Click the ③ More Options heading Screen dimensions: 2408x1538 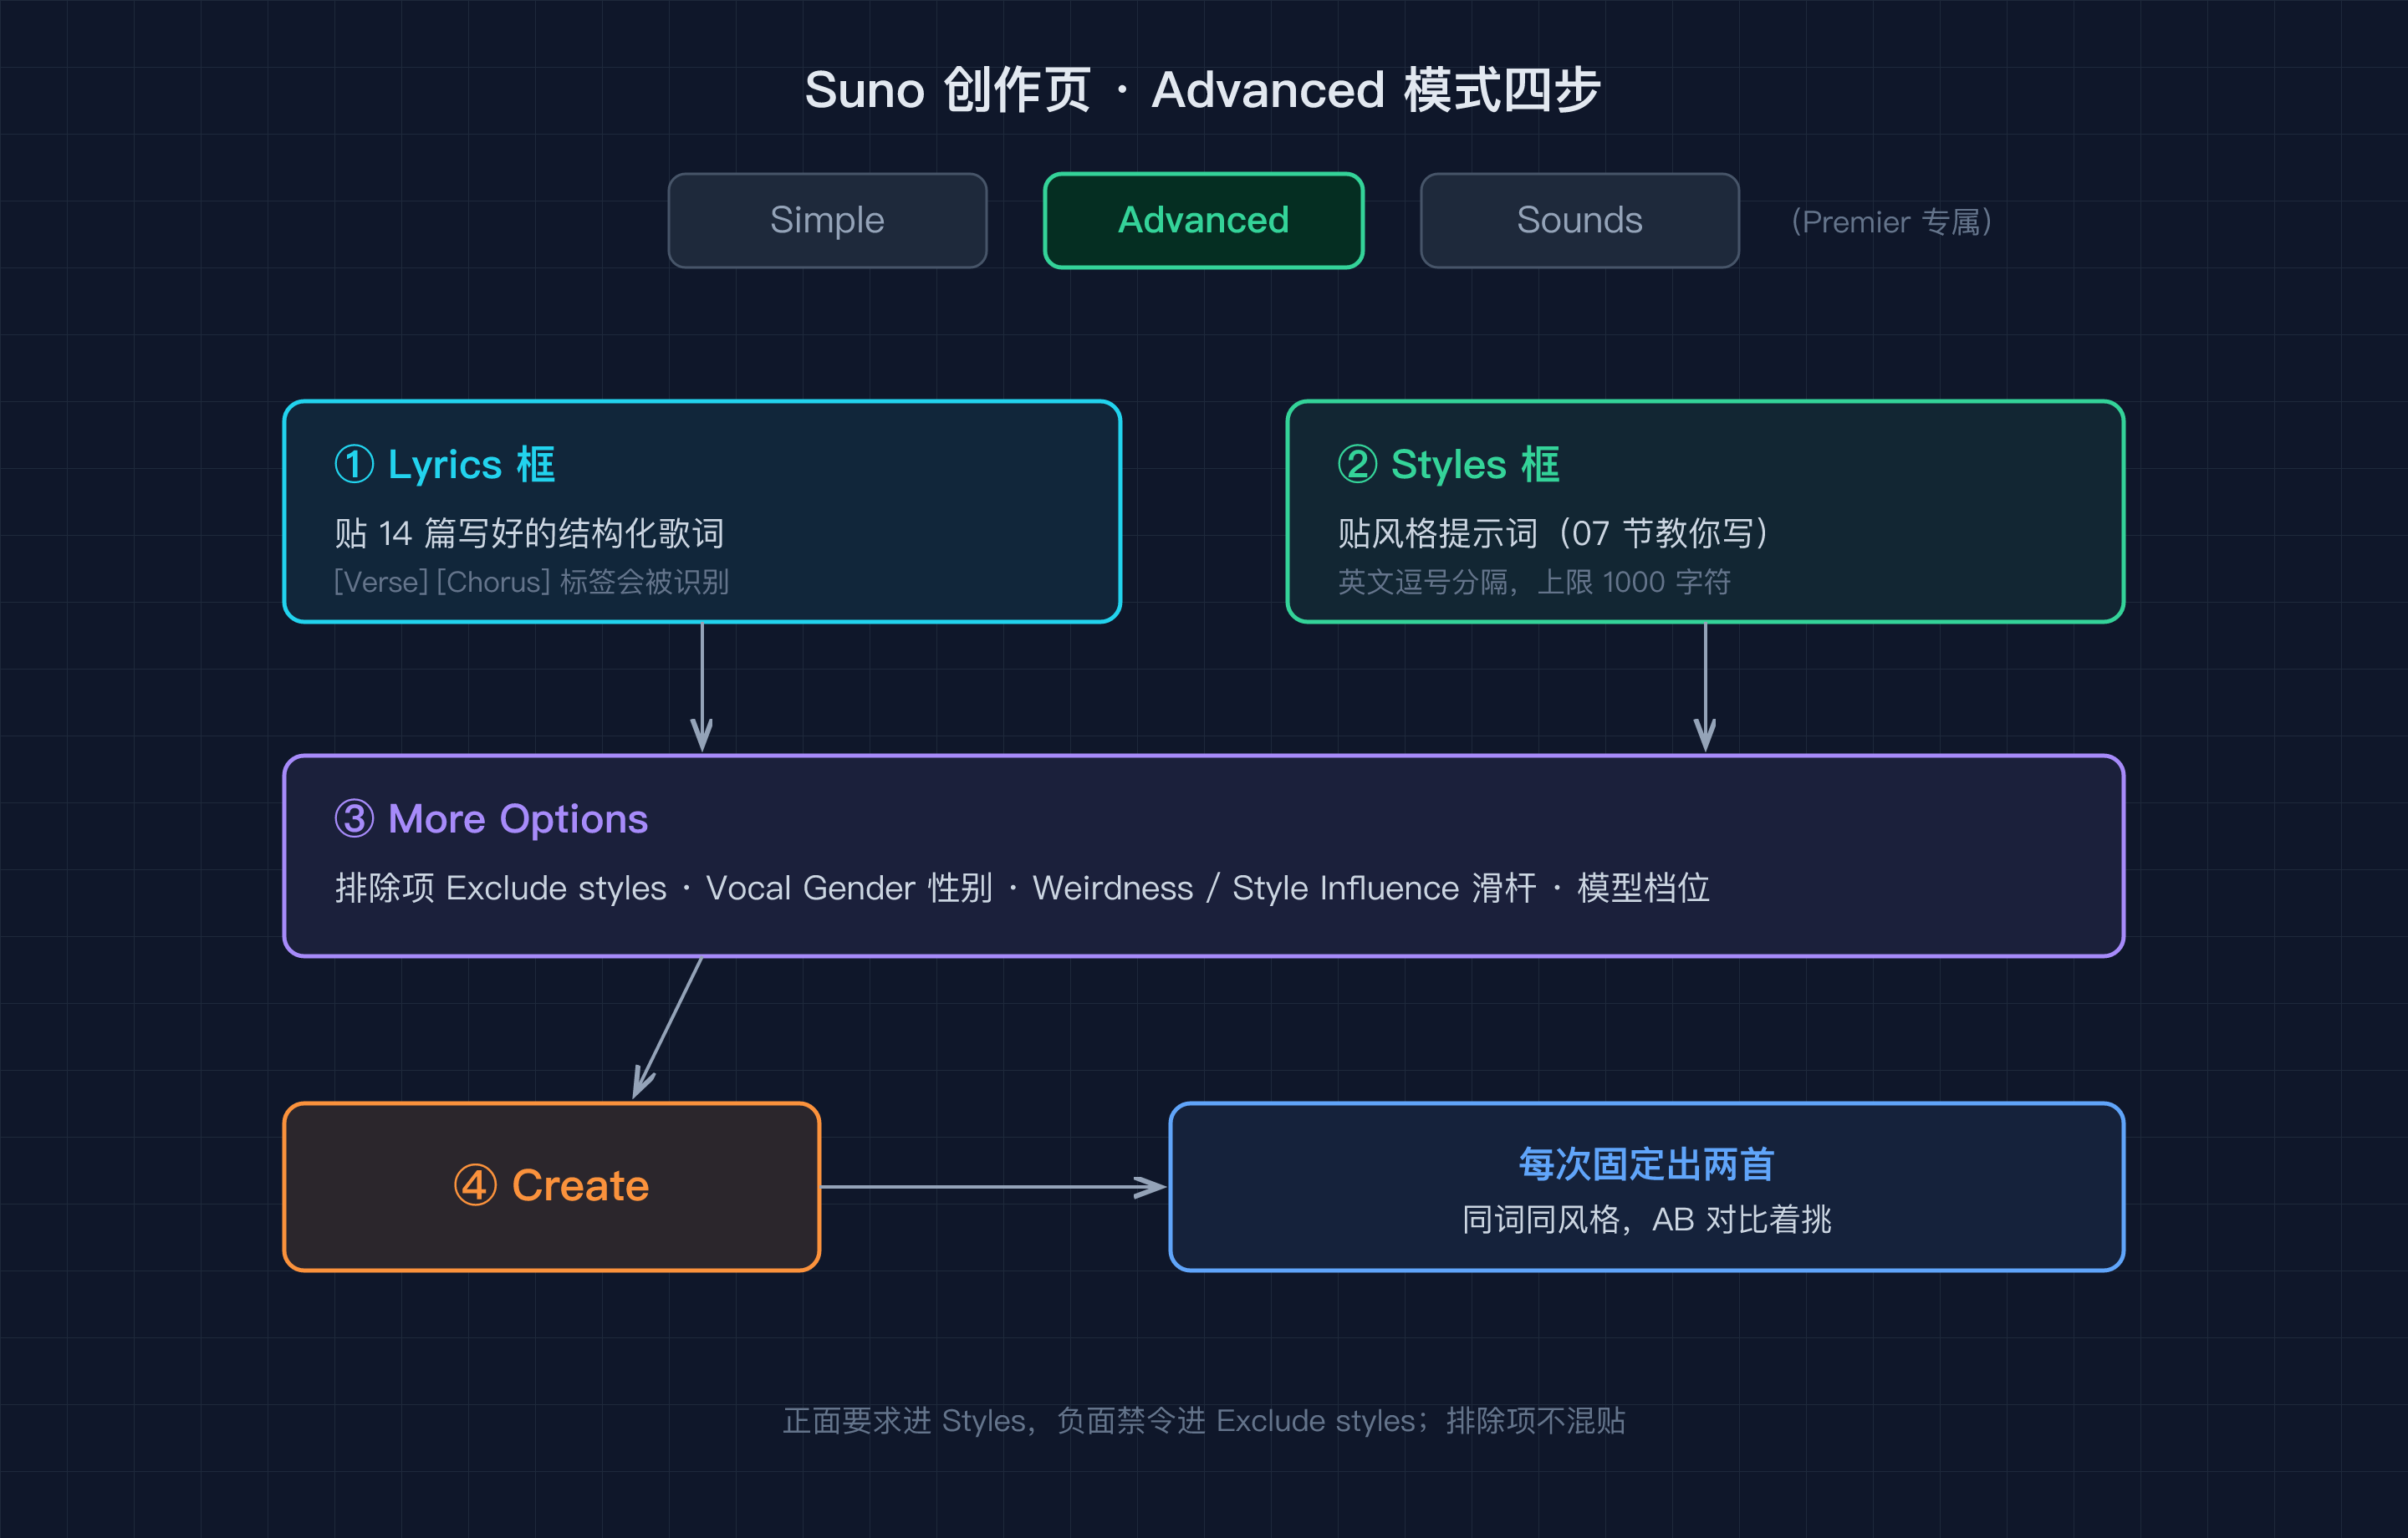(x=491, y=819)
